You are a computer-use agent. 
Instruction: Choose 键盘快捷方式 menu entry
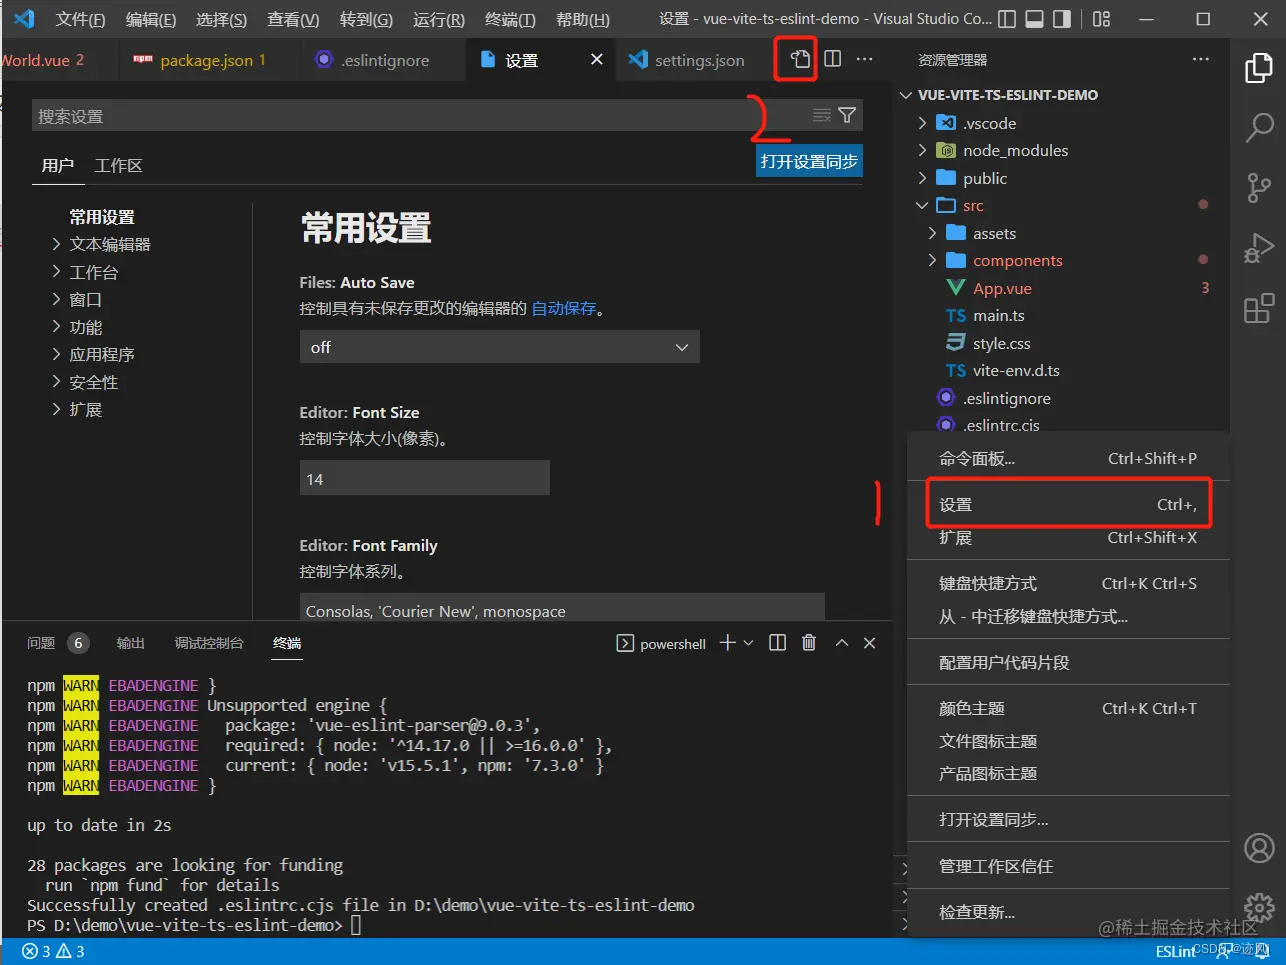[1068, 583]
